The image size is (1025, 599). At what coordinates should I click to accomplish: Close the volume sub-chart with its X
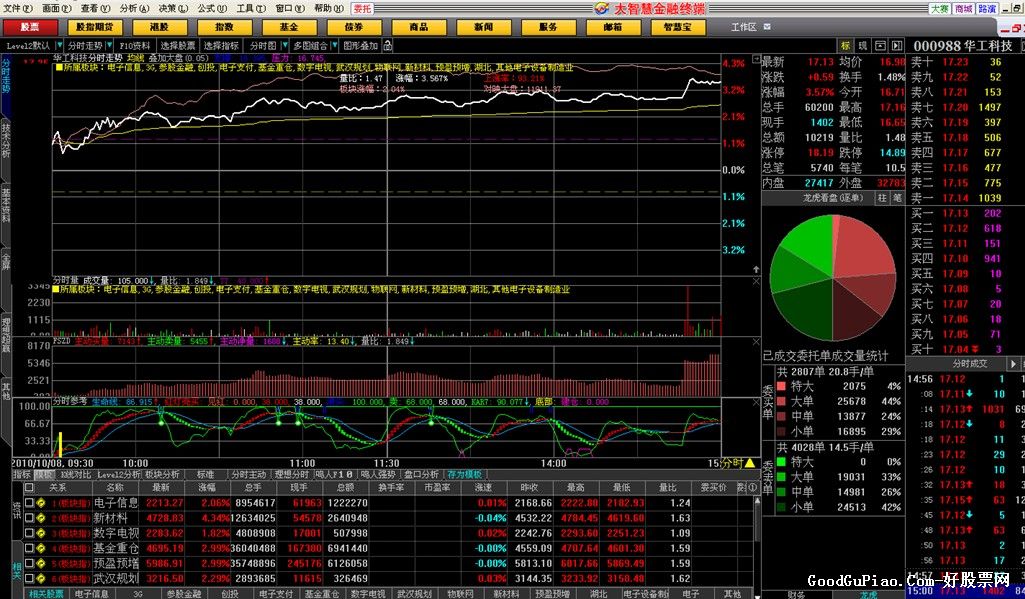pyautogui.click(x=756, y=281)
